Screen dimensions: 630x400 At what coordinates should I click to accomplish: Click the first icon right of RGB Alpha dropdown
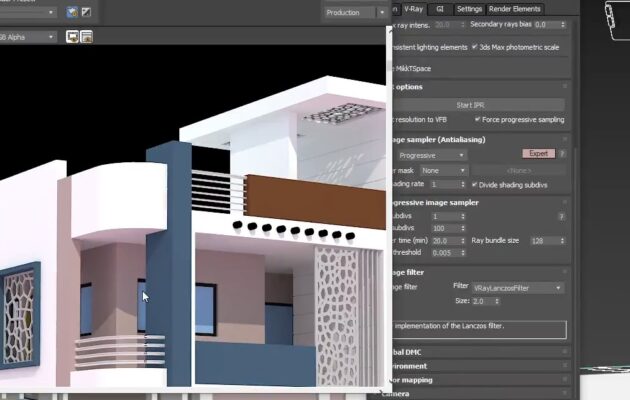point(73,37)
